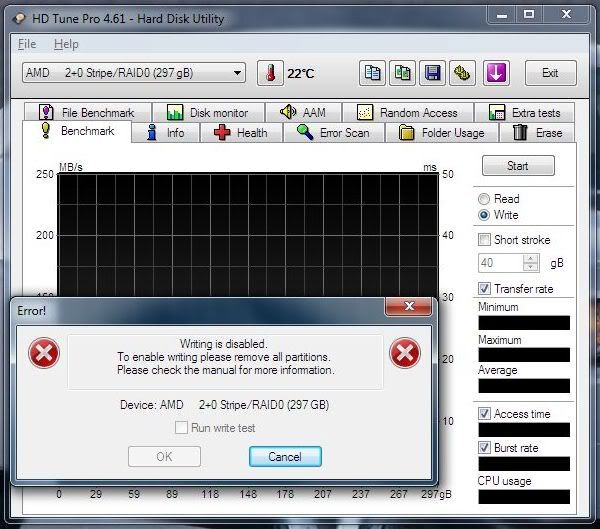Click the Maximum result field

click(x=524, y=355)
